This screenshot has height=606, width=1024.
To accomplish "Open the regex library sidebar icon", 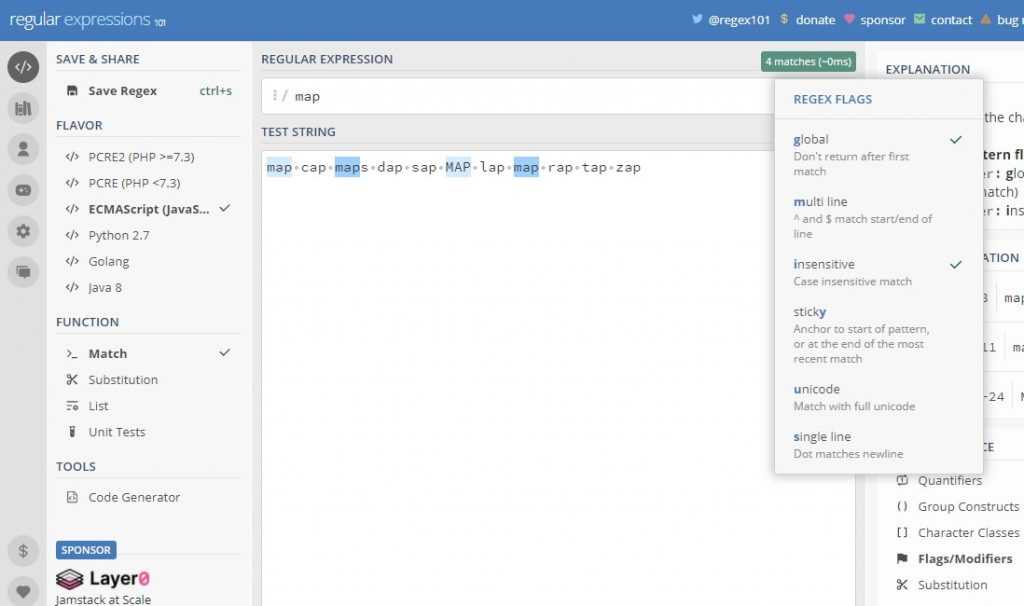I will point(23,108).
